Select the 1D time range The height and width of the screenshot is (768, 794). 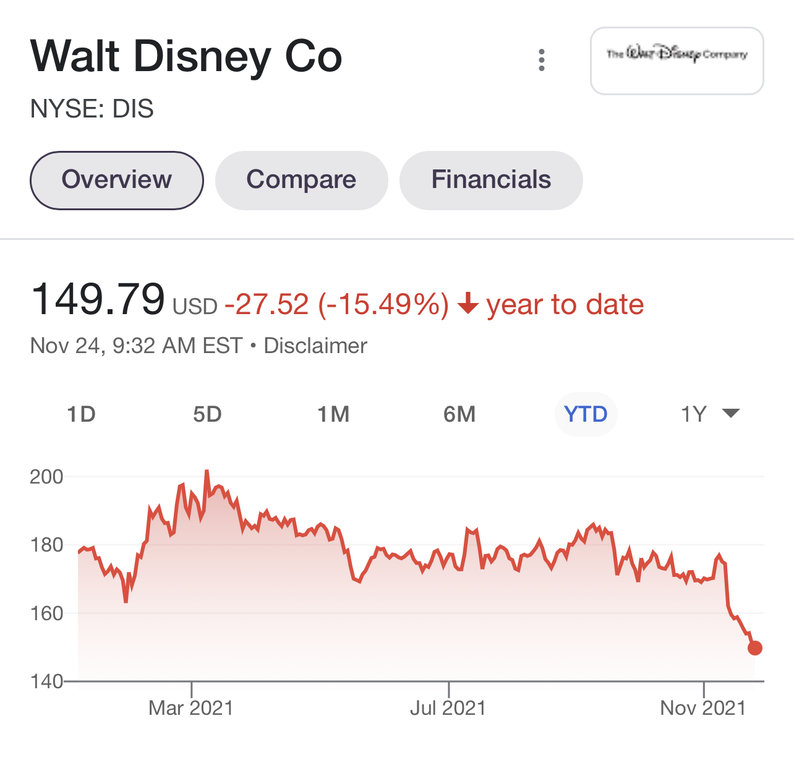[x=81, y=414]
